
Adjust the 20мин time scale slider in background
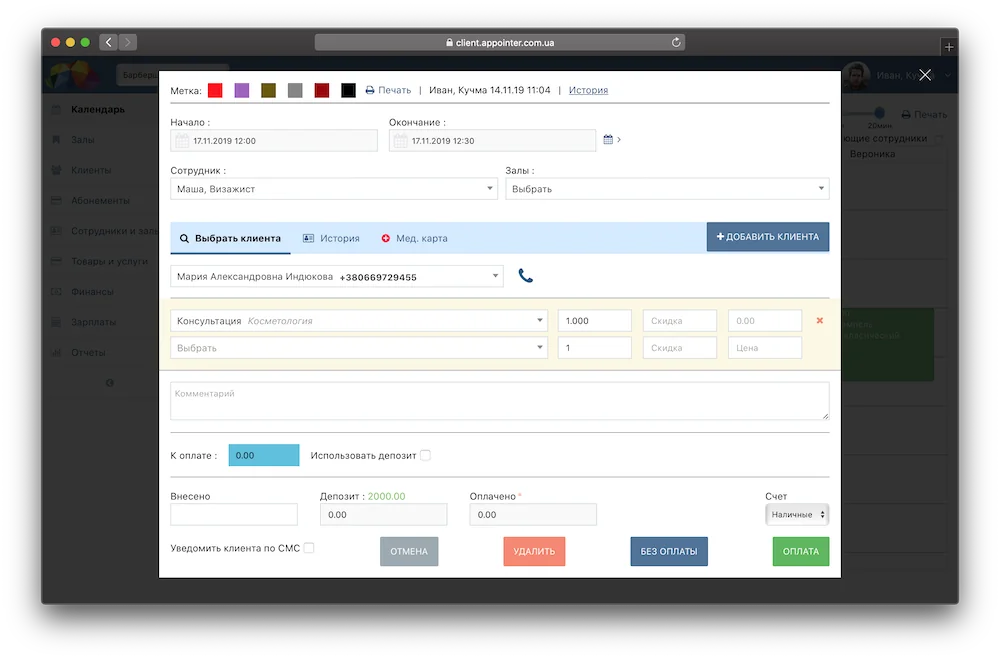coord(879,113)
